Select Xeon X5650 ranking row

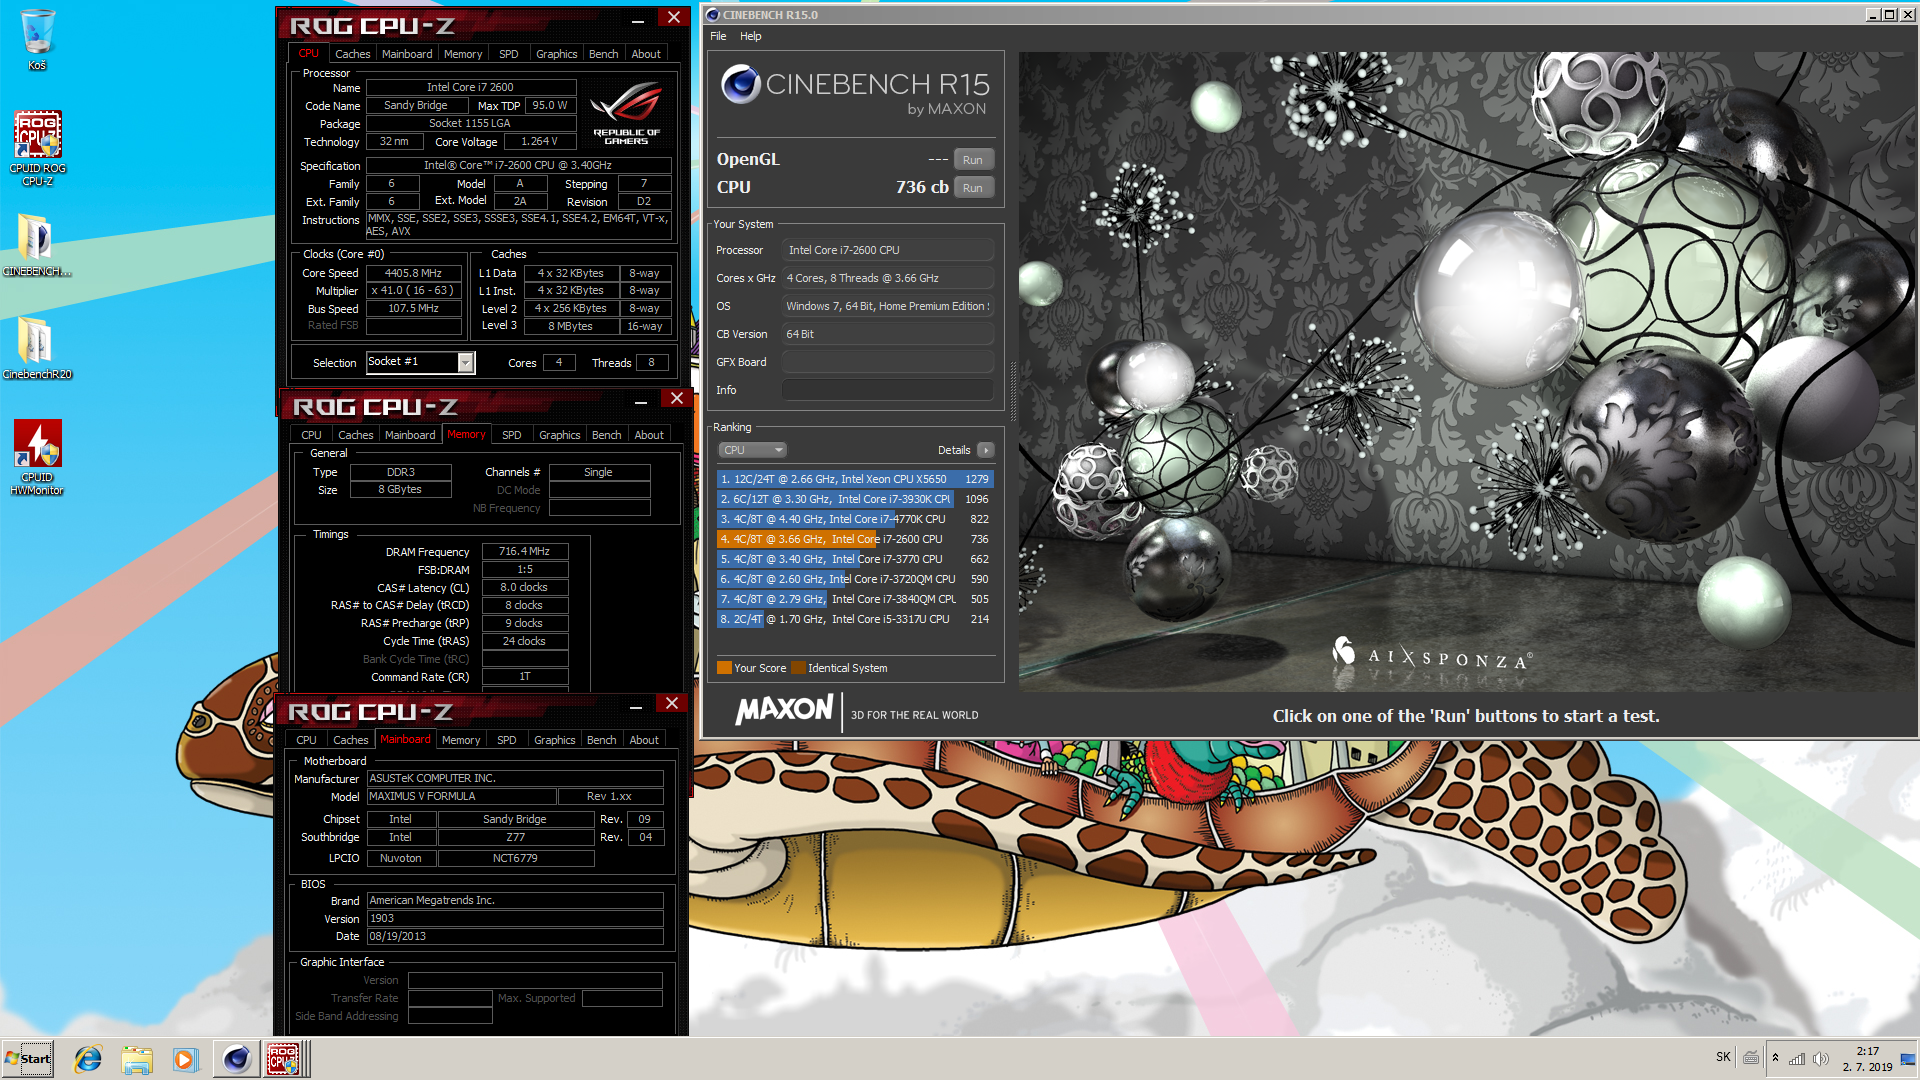click(x=855, y=479)
